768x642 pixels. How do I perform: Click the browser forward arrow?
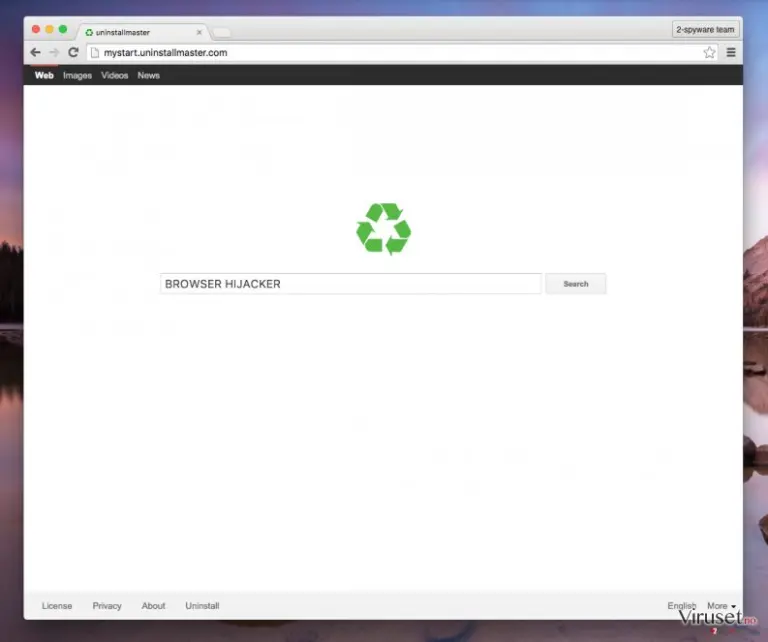pos(54,52)
